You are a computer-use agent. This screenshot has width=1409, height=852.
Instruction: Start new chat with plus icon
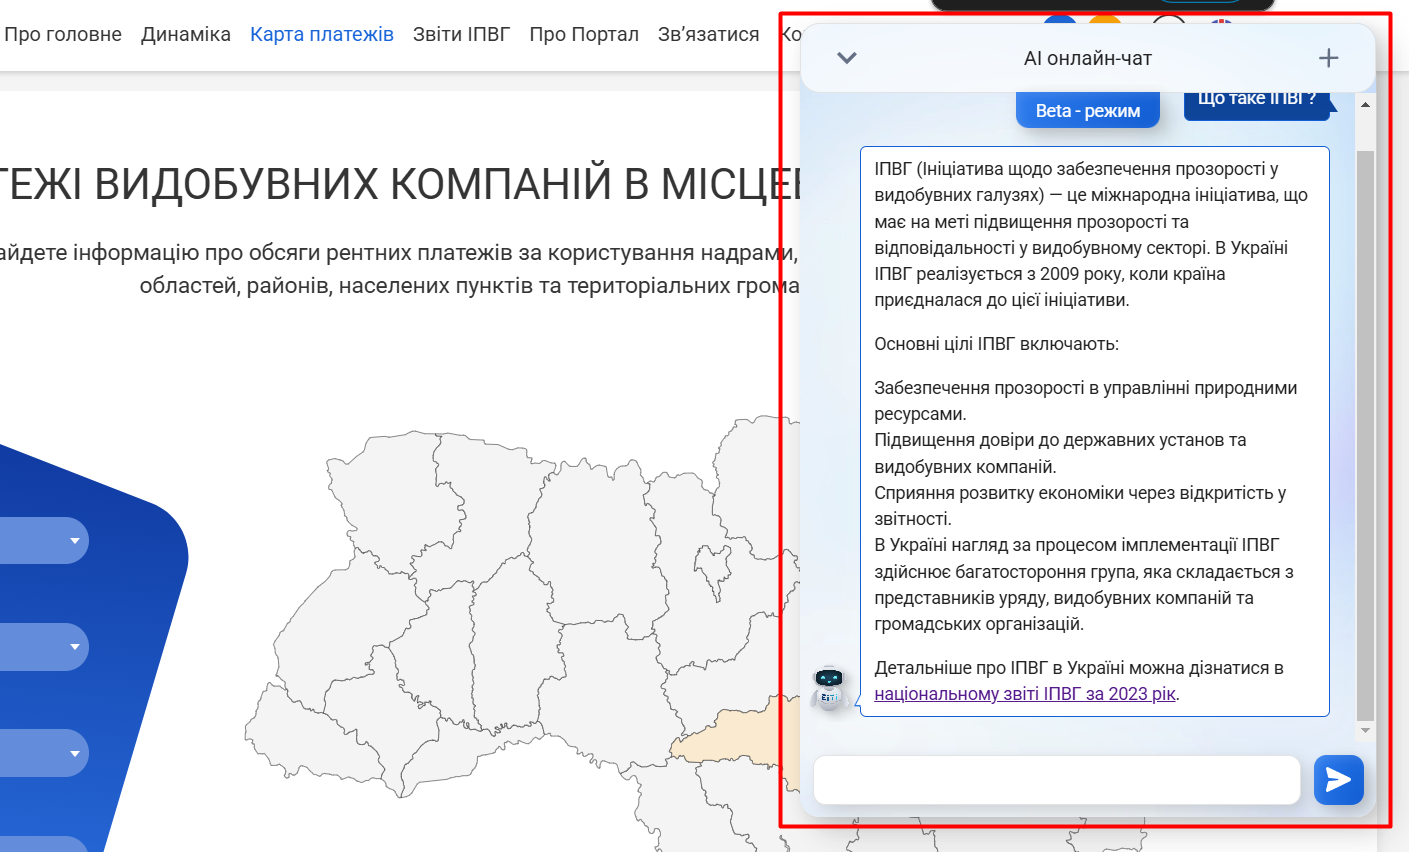click(x=1328, y=58)
